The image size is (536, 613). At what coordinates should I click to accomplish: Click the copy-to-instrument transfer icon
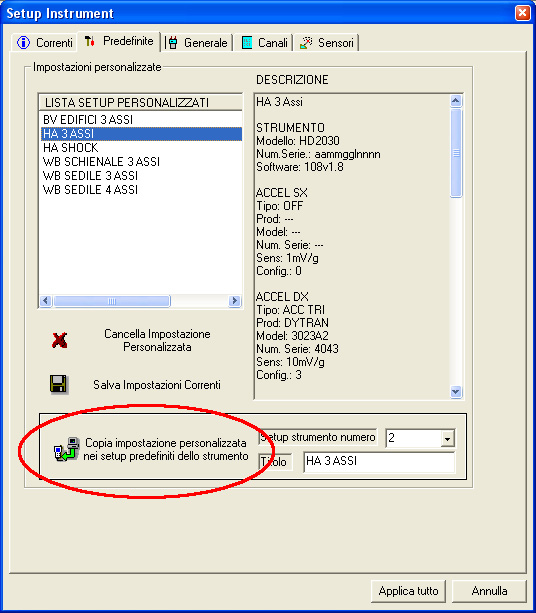pos(66,449)
